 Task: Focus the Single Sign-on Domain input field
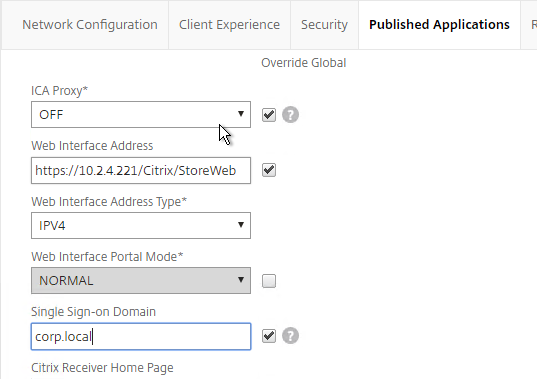click(x=141, y=336)
